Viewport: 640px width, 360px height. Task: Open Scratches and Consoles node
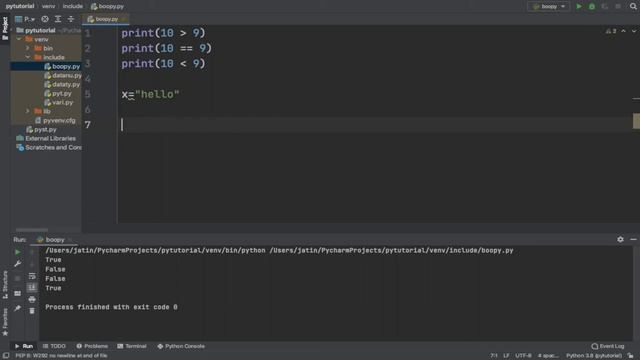49,147
